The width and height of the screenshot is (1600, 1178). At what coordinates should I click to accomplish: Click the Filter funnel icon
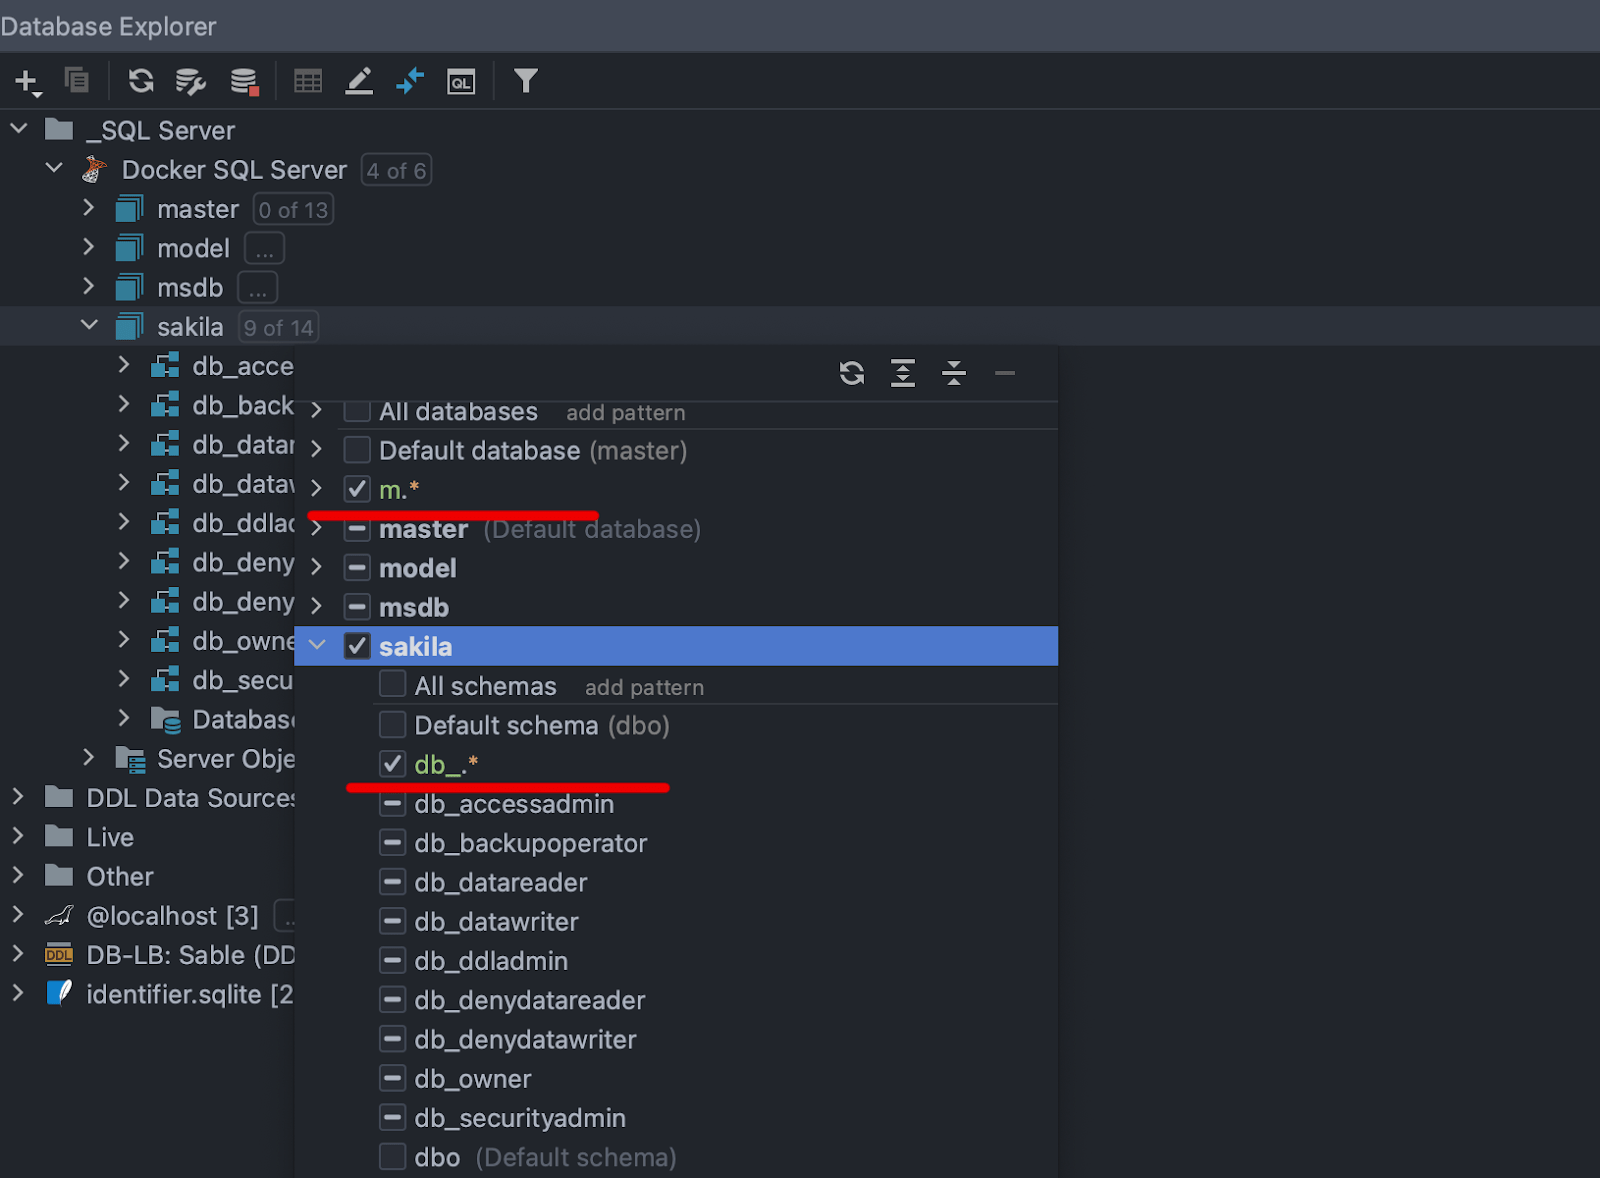pyautogui.click(x=526, y=81)
